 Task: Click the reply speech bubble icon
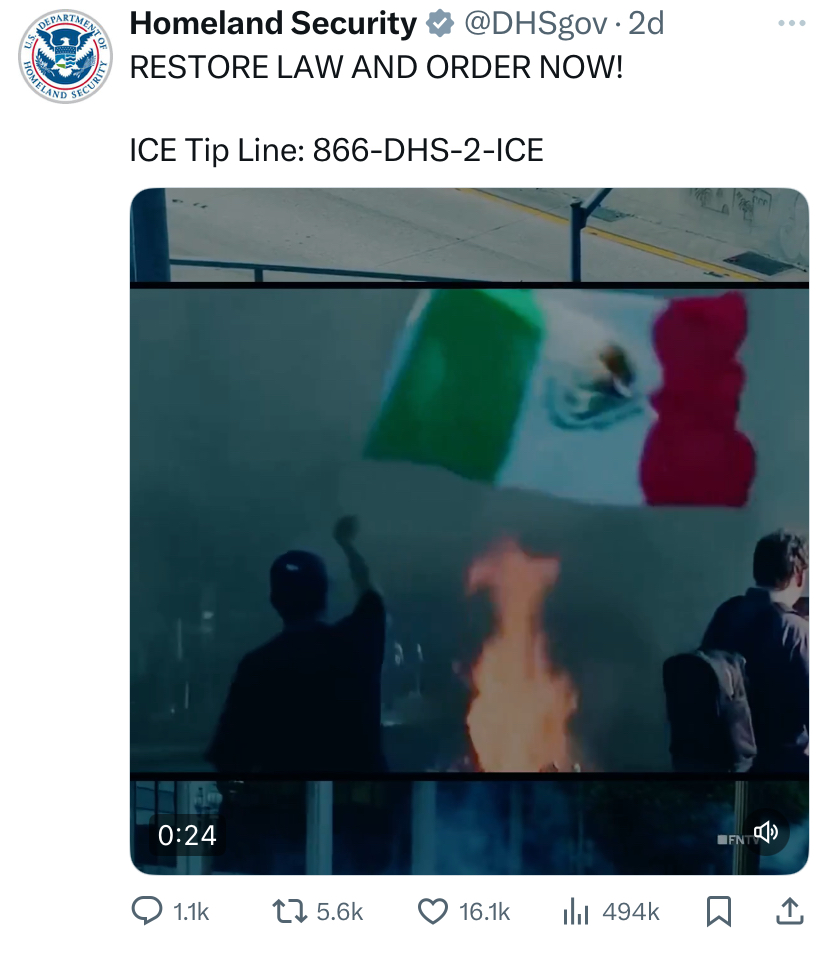click(x=147, y=911)
